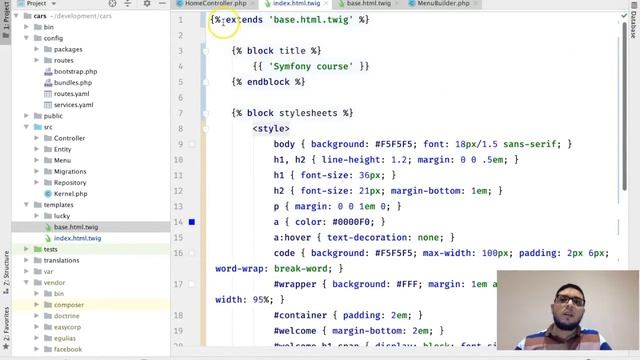This screenshot has height=360, width=640.
Task: Click the gutter color swatch on line 17
Action: point(192,284)
